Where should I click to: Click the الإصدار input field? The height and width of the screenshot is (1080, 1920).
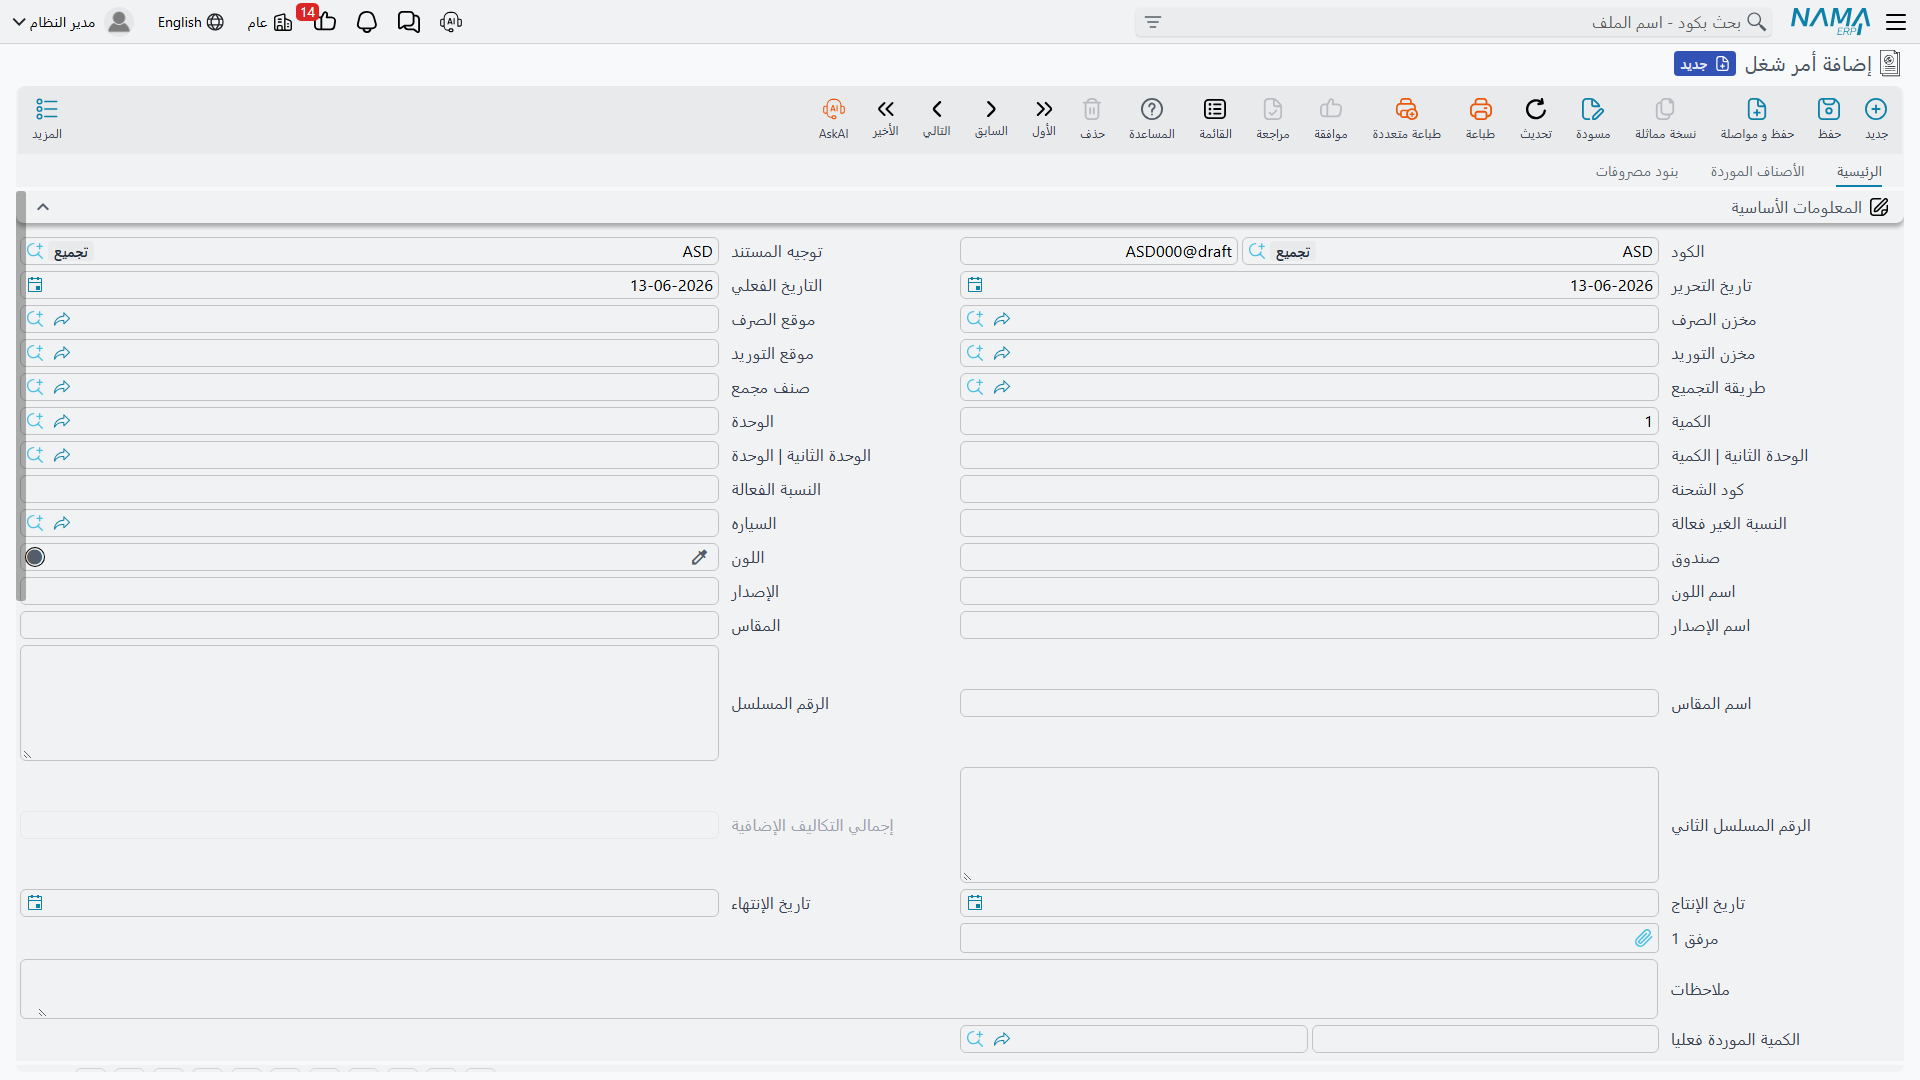pos(369,592)
